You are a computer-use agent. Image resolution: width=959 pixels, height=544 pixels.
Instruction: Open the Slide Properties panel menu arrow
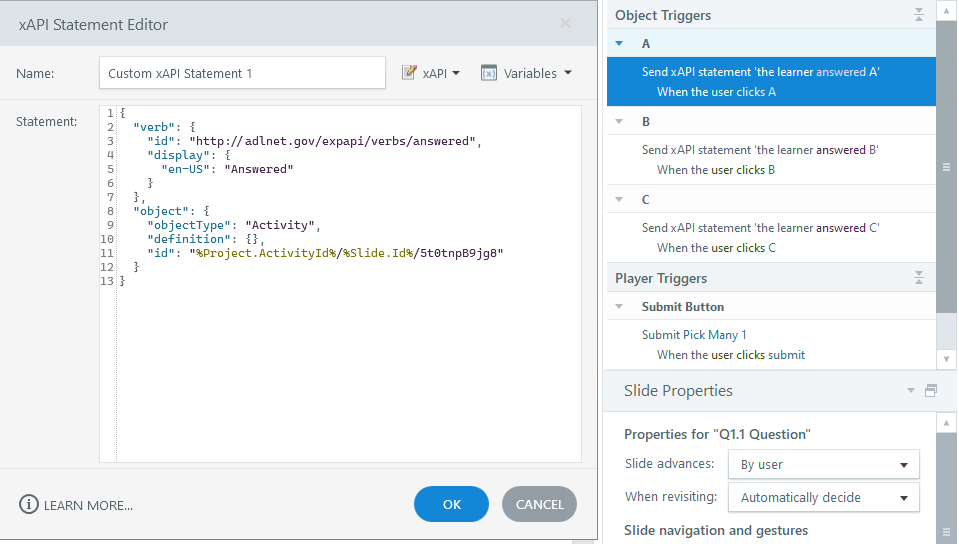[910, 391]
